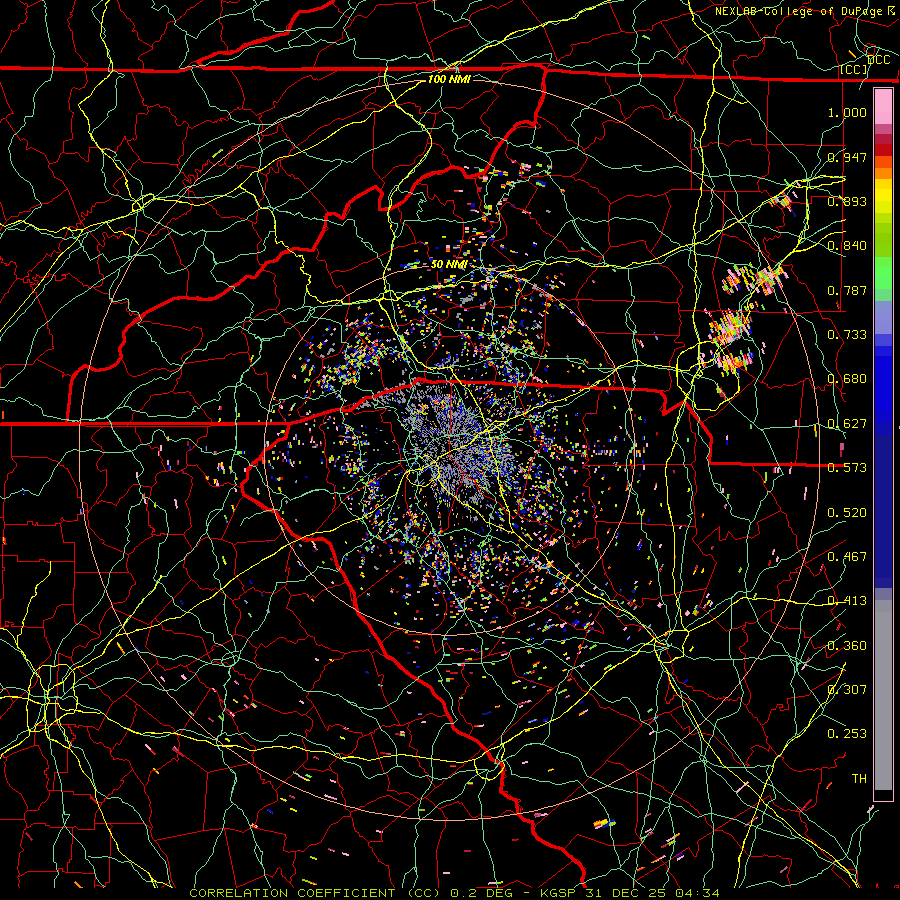Pick the red segment of the color bar
The height and width of the screenshot is (900, 900).
point(883,150)
